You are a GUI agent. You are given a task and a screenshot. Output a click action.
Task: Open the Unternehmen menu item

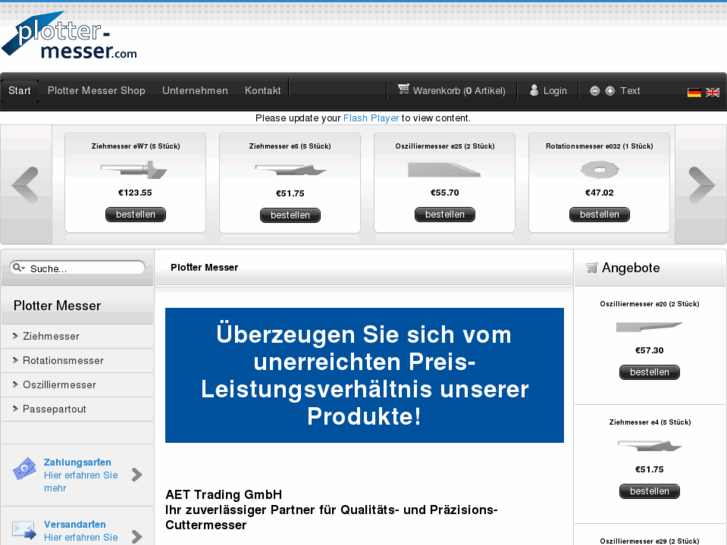point(195,91)
